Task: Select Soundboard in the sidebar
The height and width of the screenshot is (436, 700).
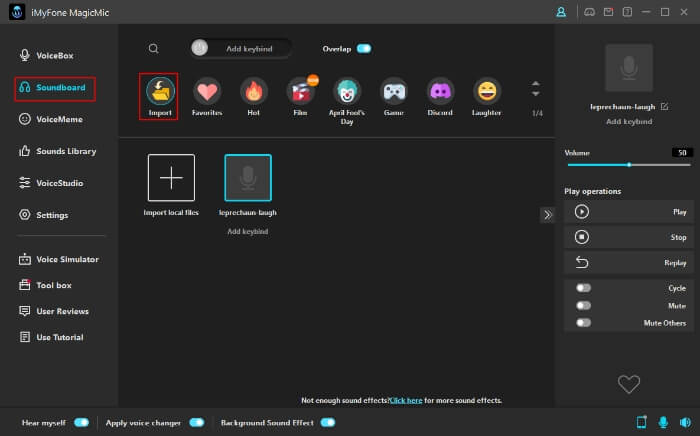Action: (54, 88)
